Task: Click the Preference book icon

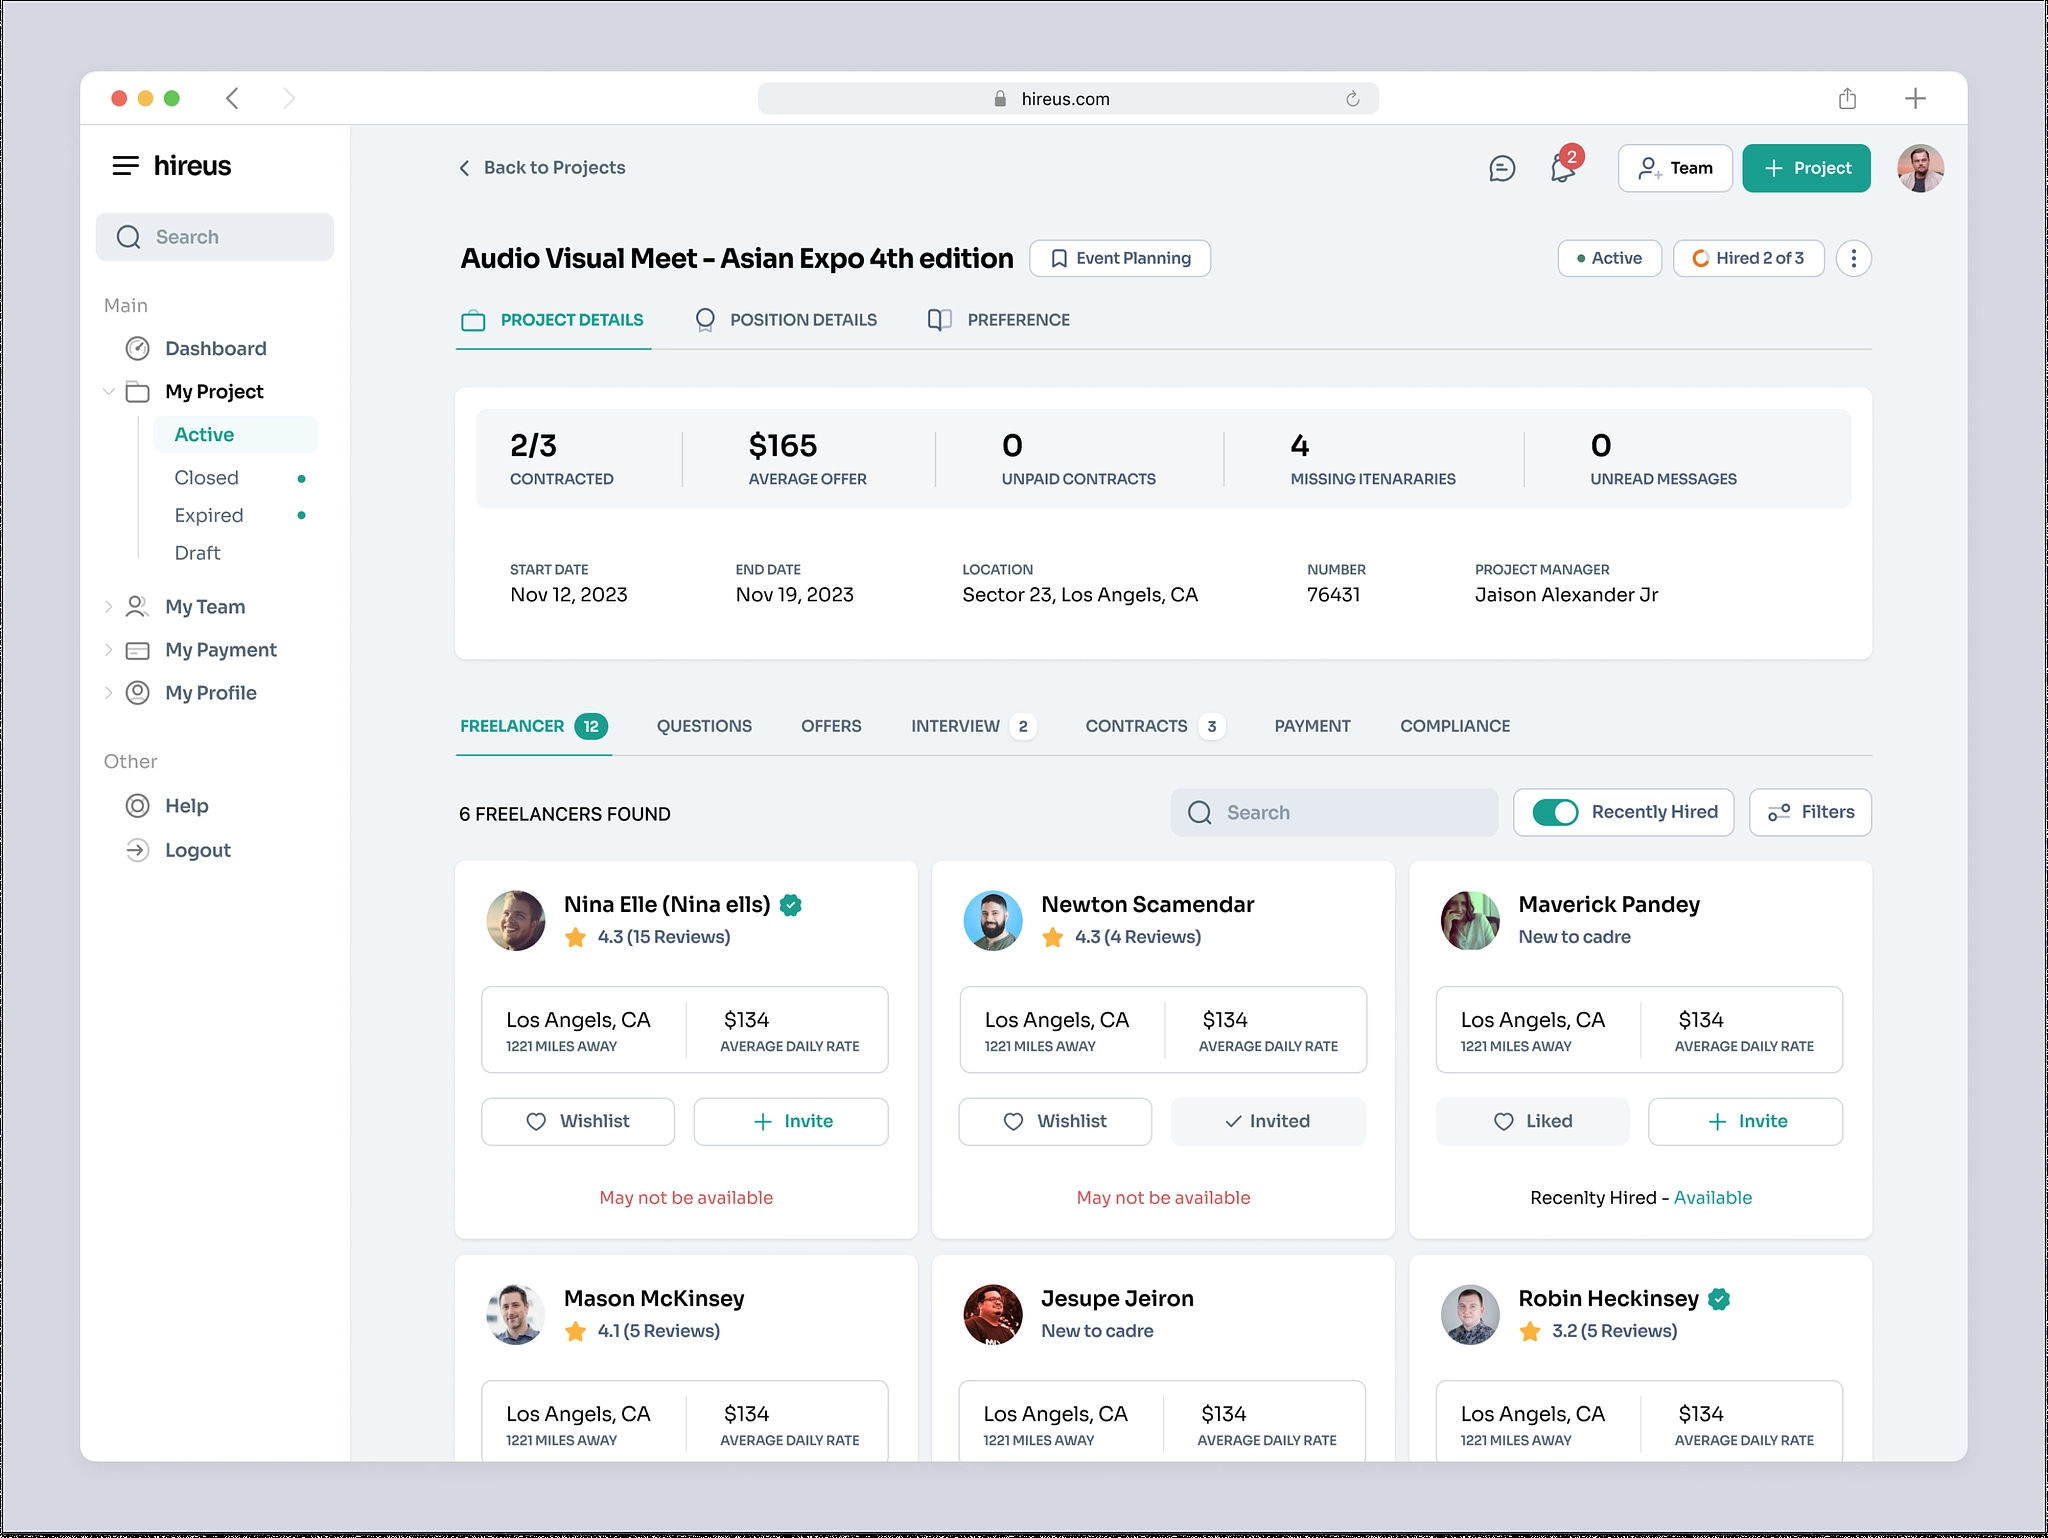Action: [939, 320]
